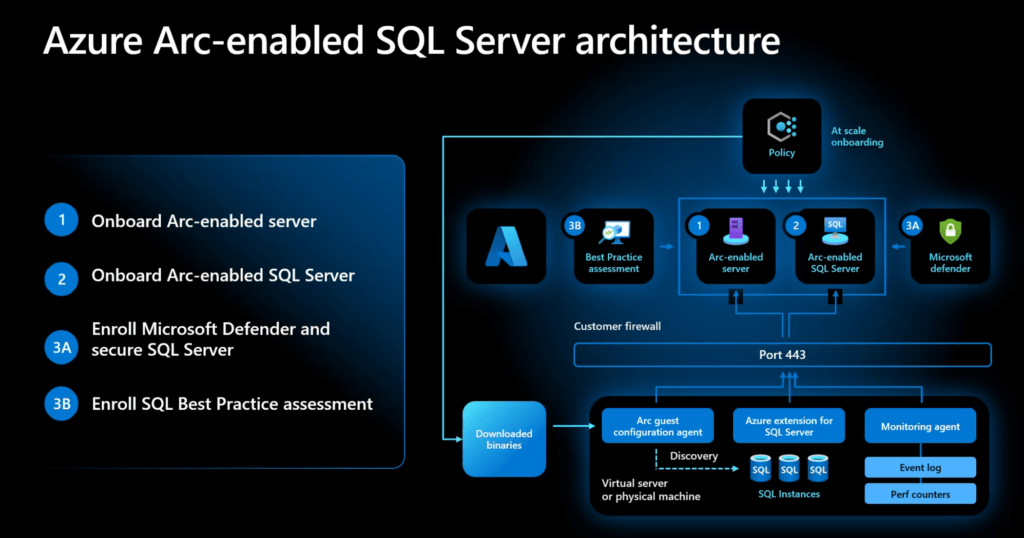
Task: Click the text 'Onboard Arc-enabled SQL Server'
Action: pyautogui.click(x=223, y=276)
